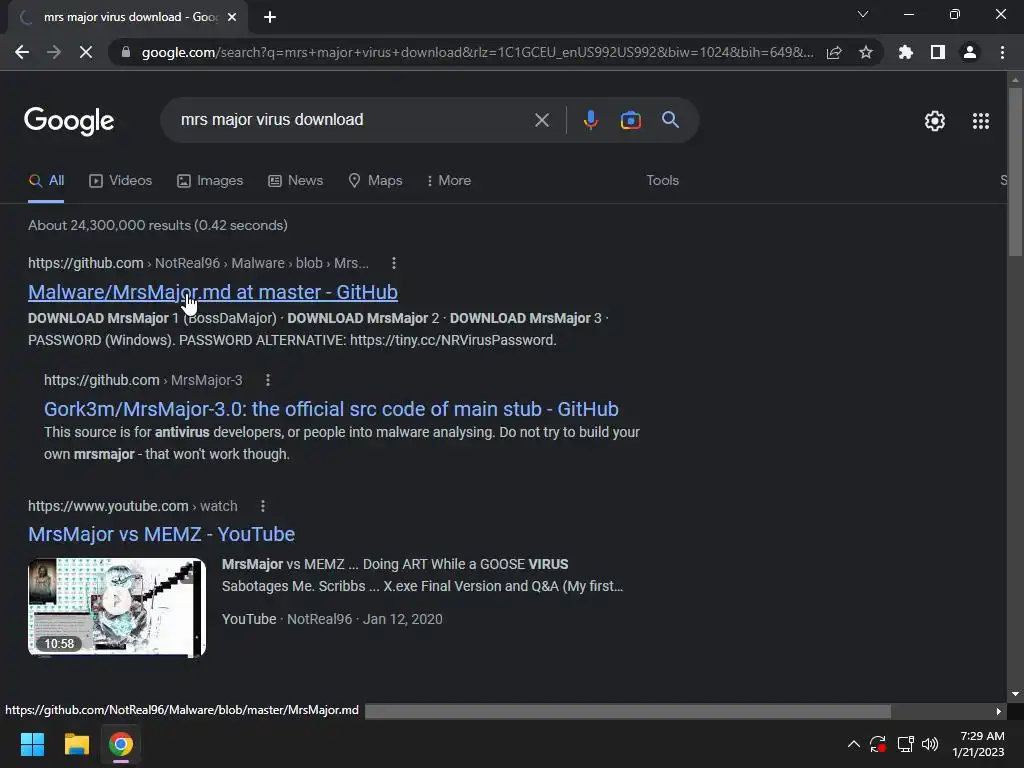This screenshot has width=1024, height=768.
Task: Stop loading the page
Action: tap(86, 52)
